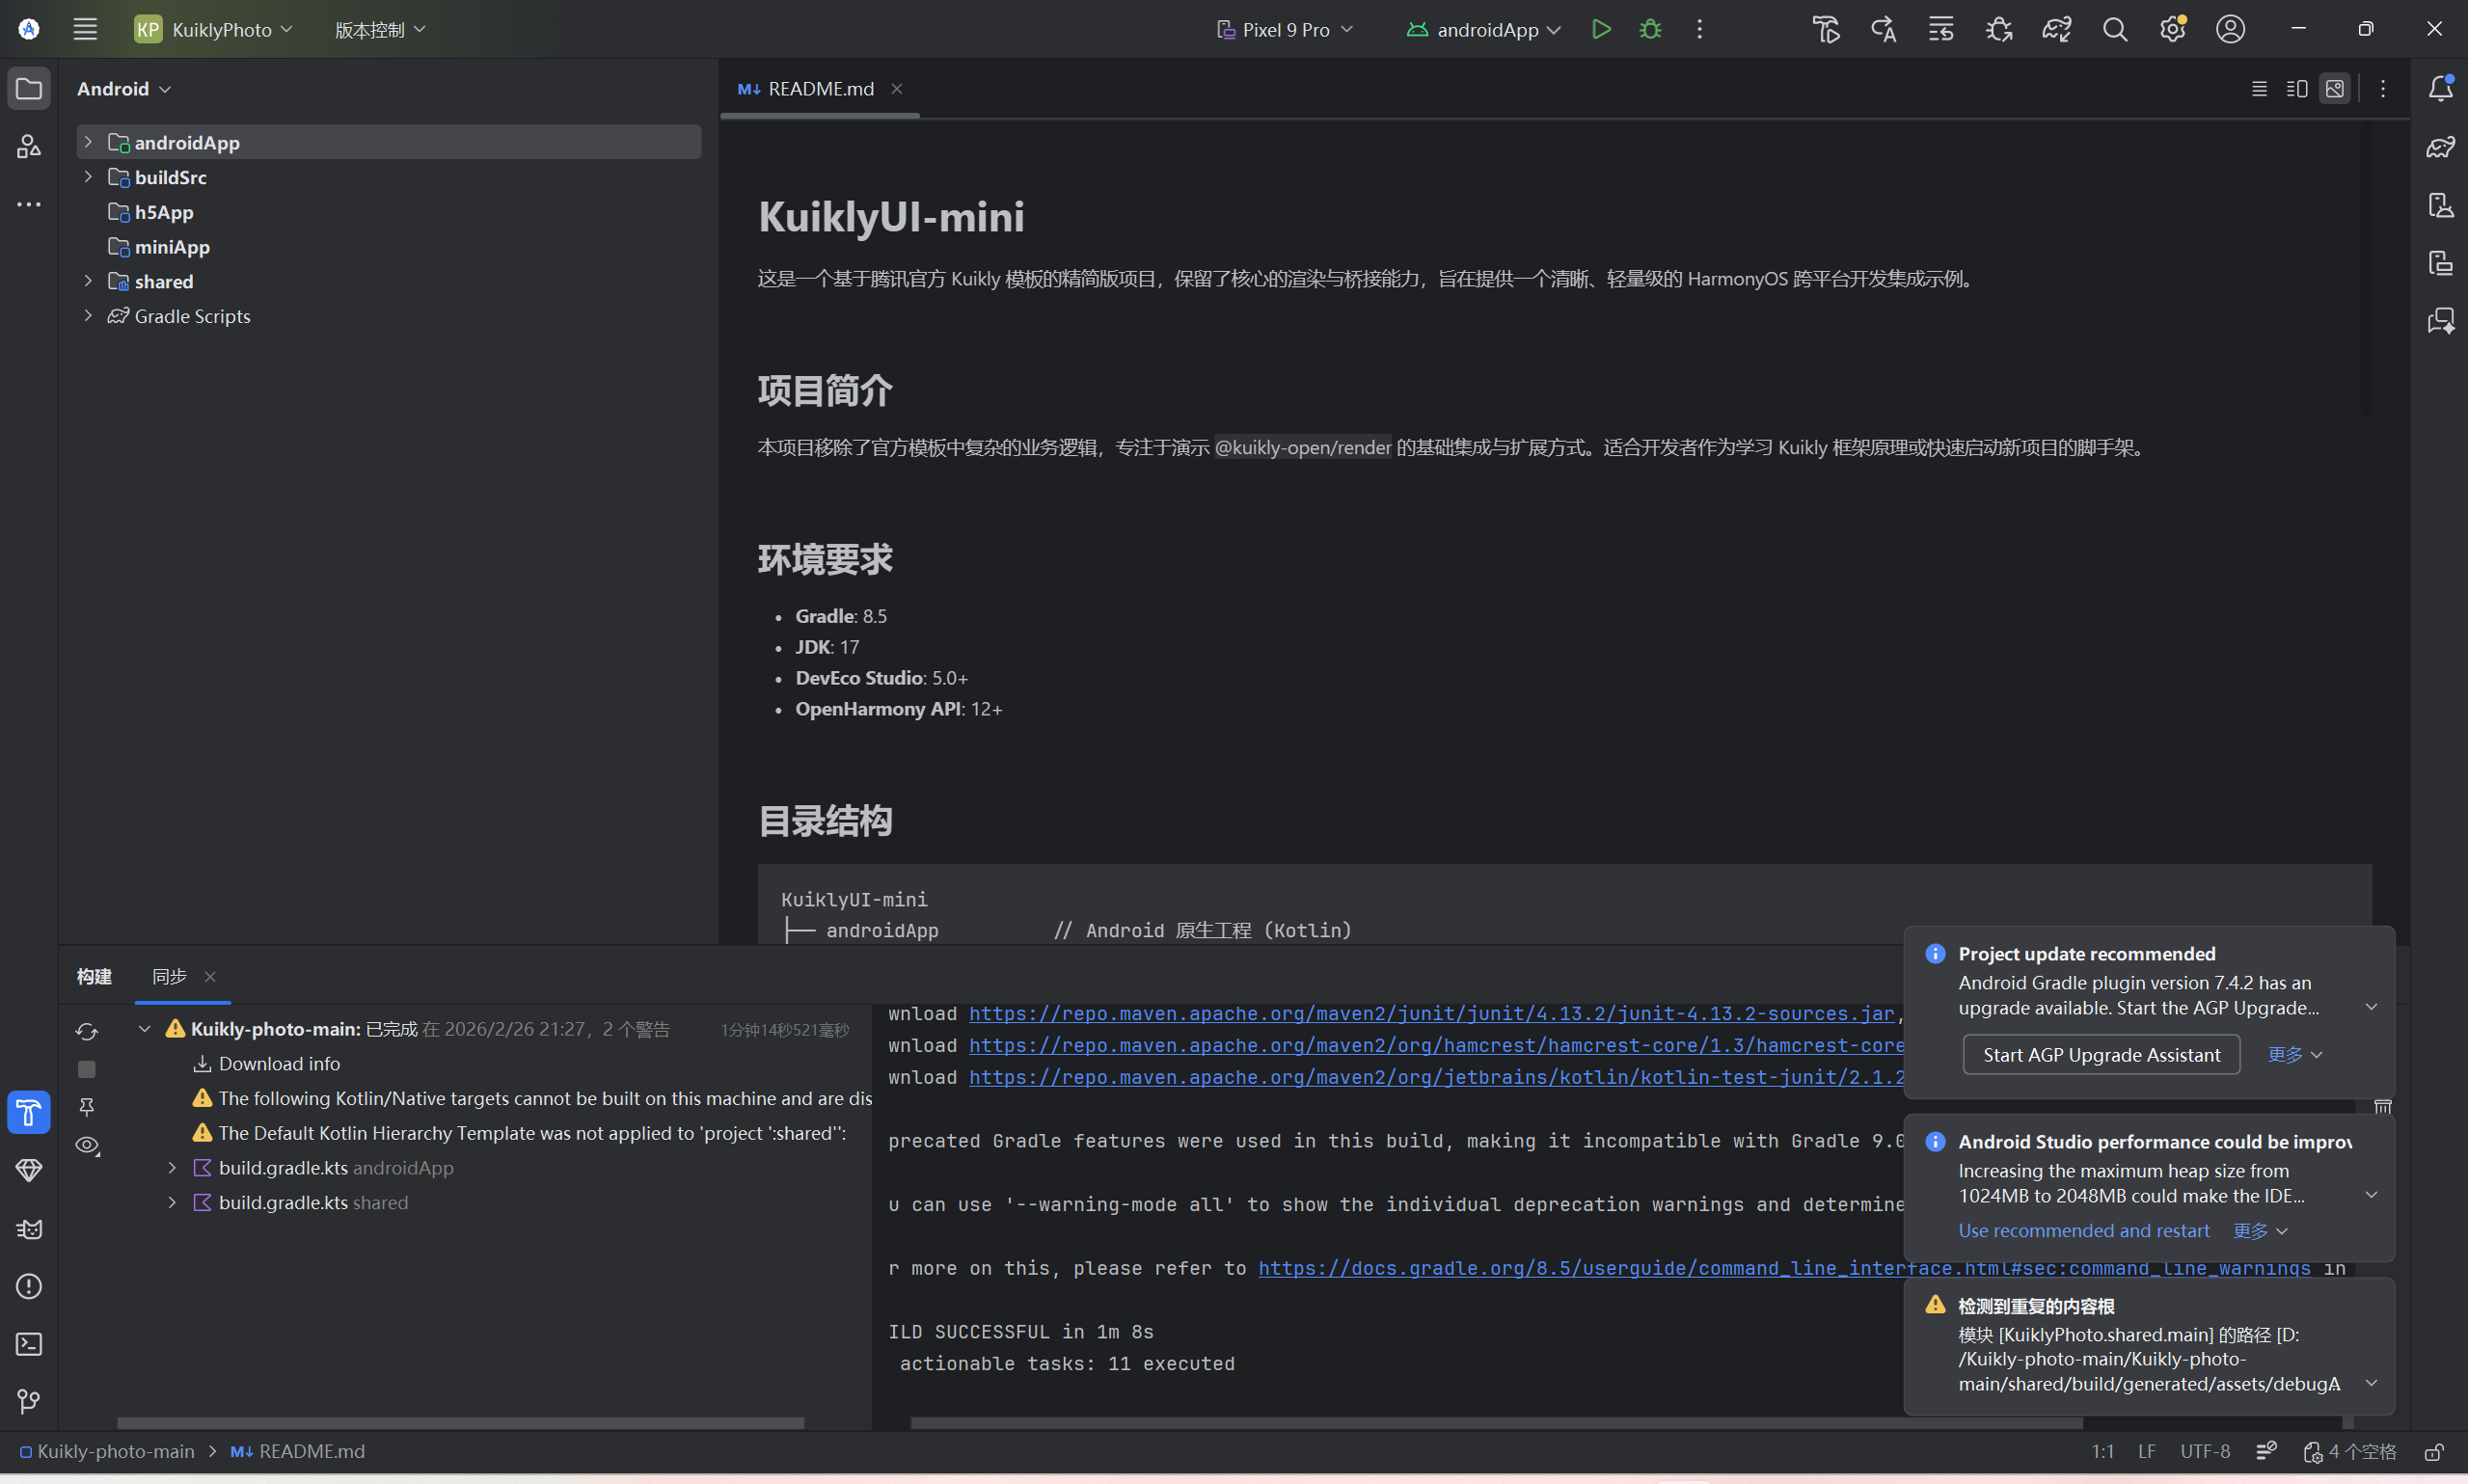The image size is (2468, 1484).
Task: Toggle pin tab in build panel
Action: pyautogui.click(x=87, y=1107)
